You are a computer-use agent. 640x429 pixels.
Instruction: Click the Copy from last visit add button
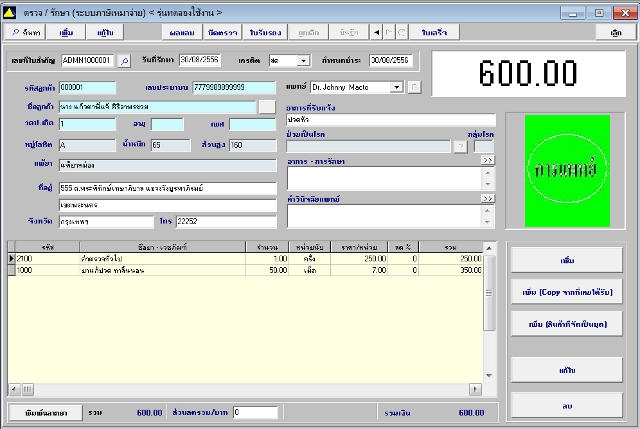pos(567,293)
